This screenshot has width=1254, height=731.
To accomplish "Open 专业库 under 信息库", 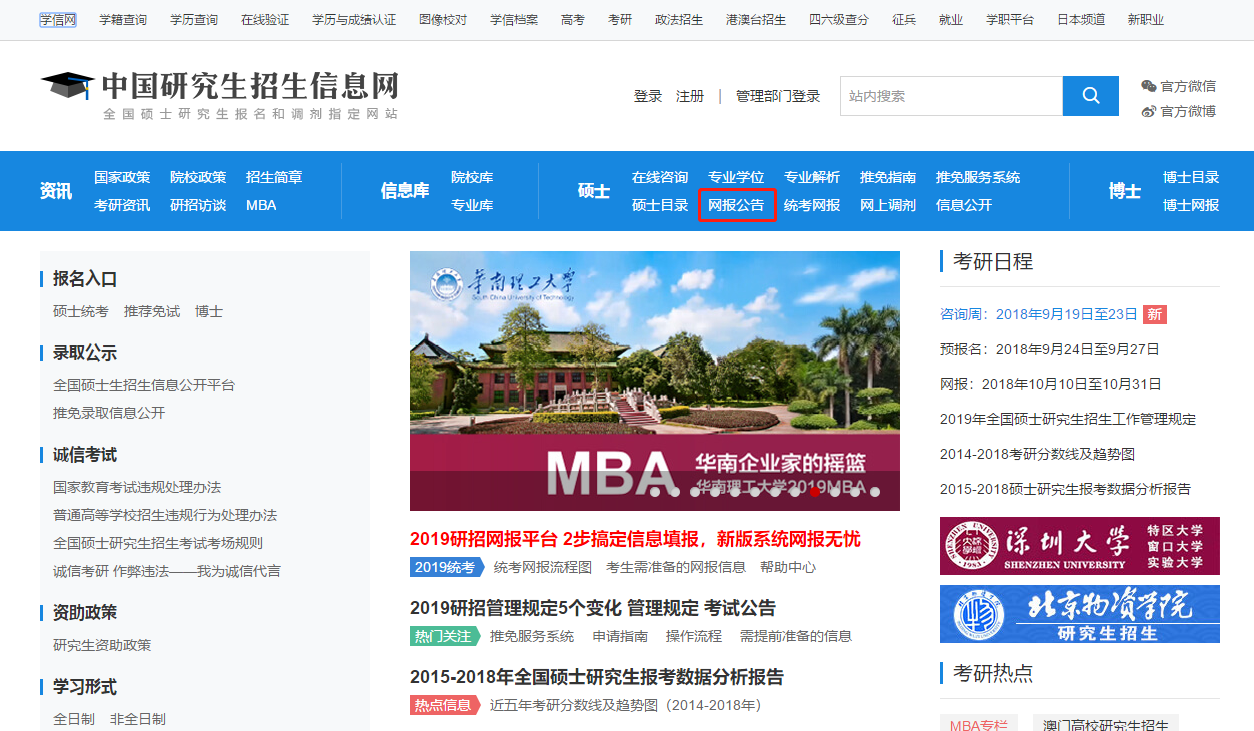I will coord(472,205).
